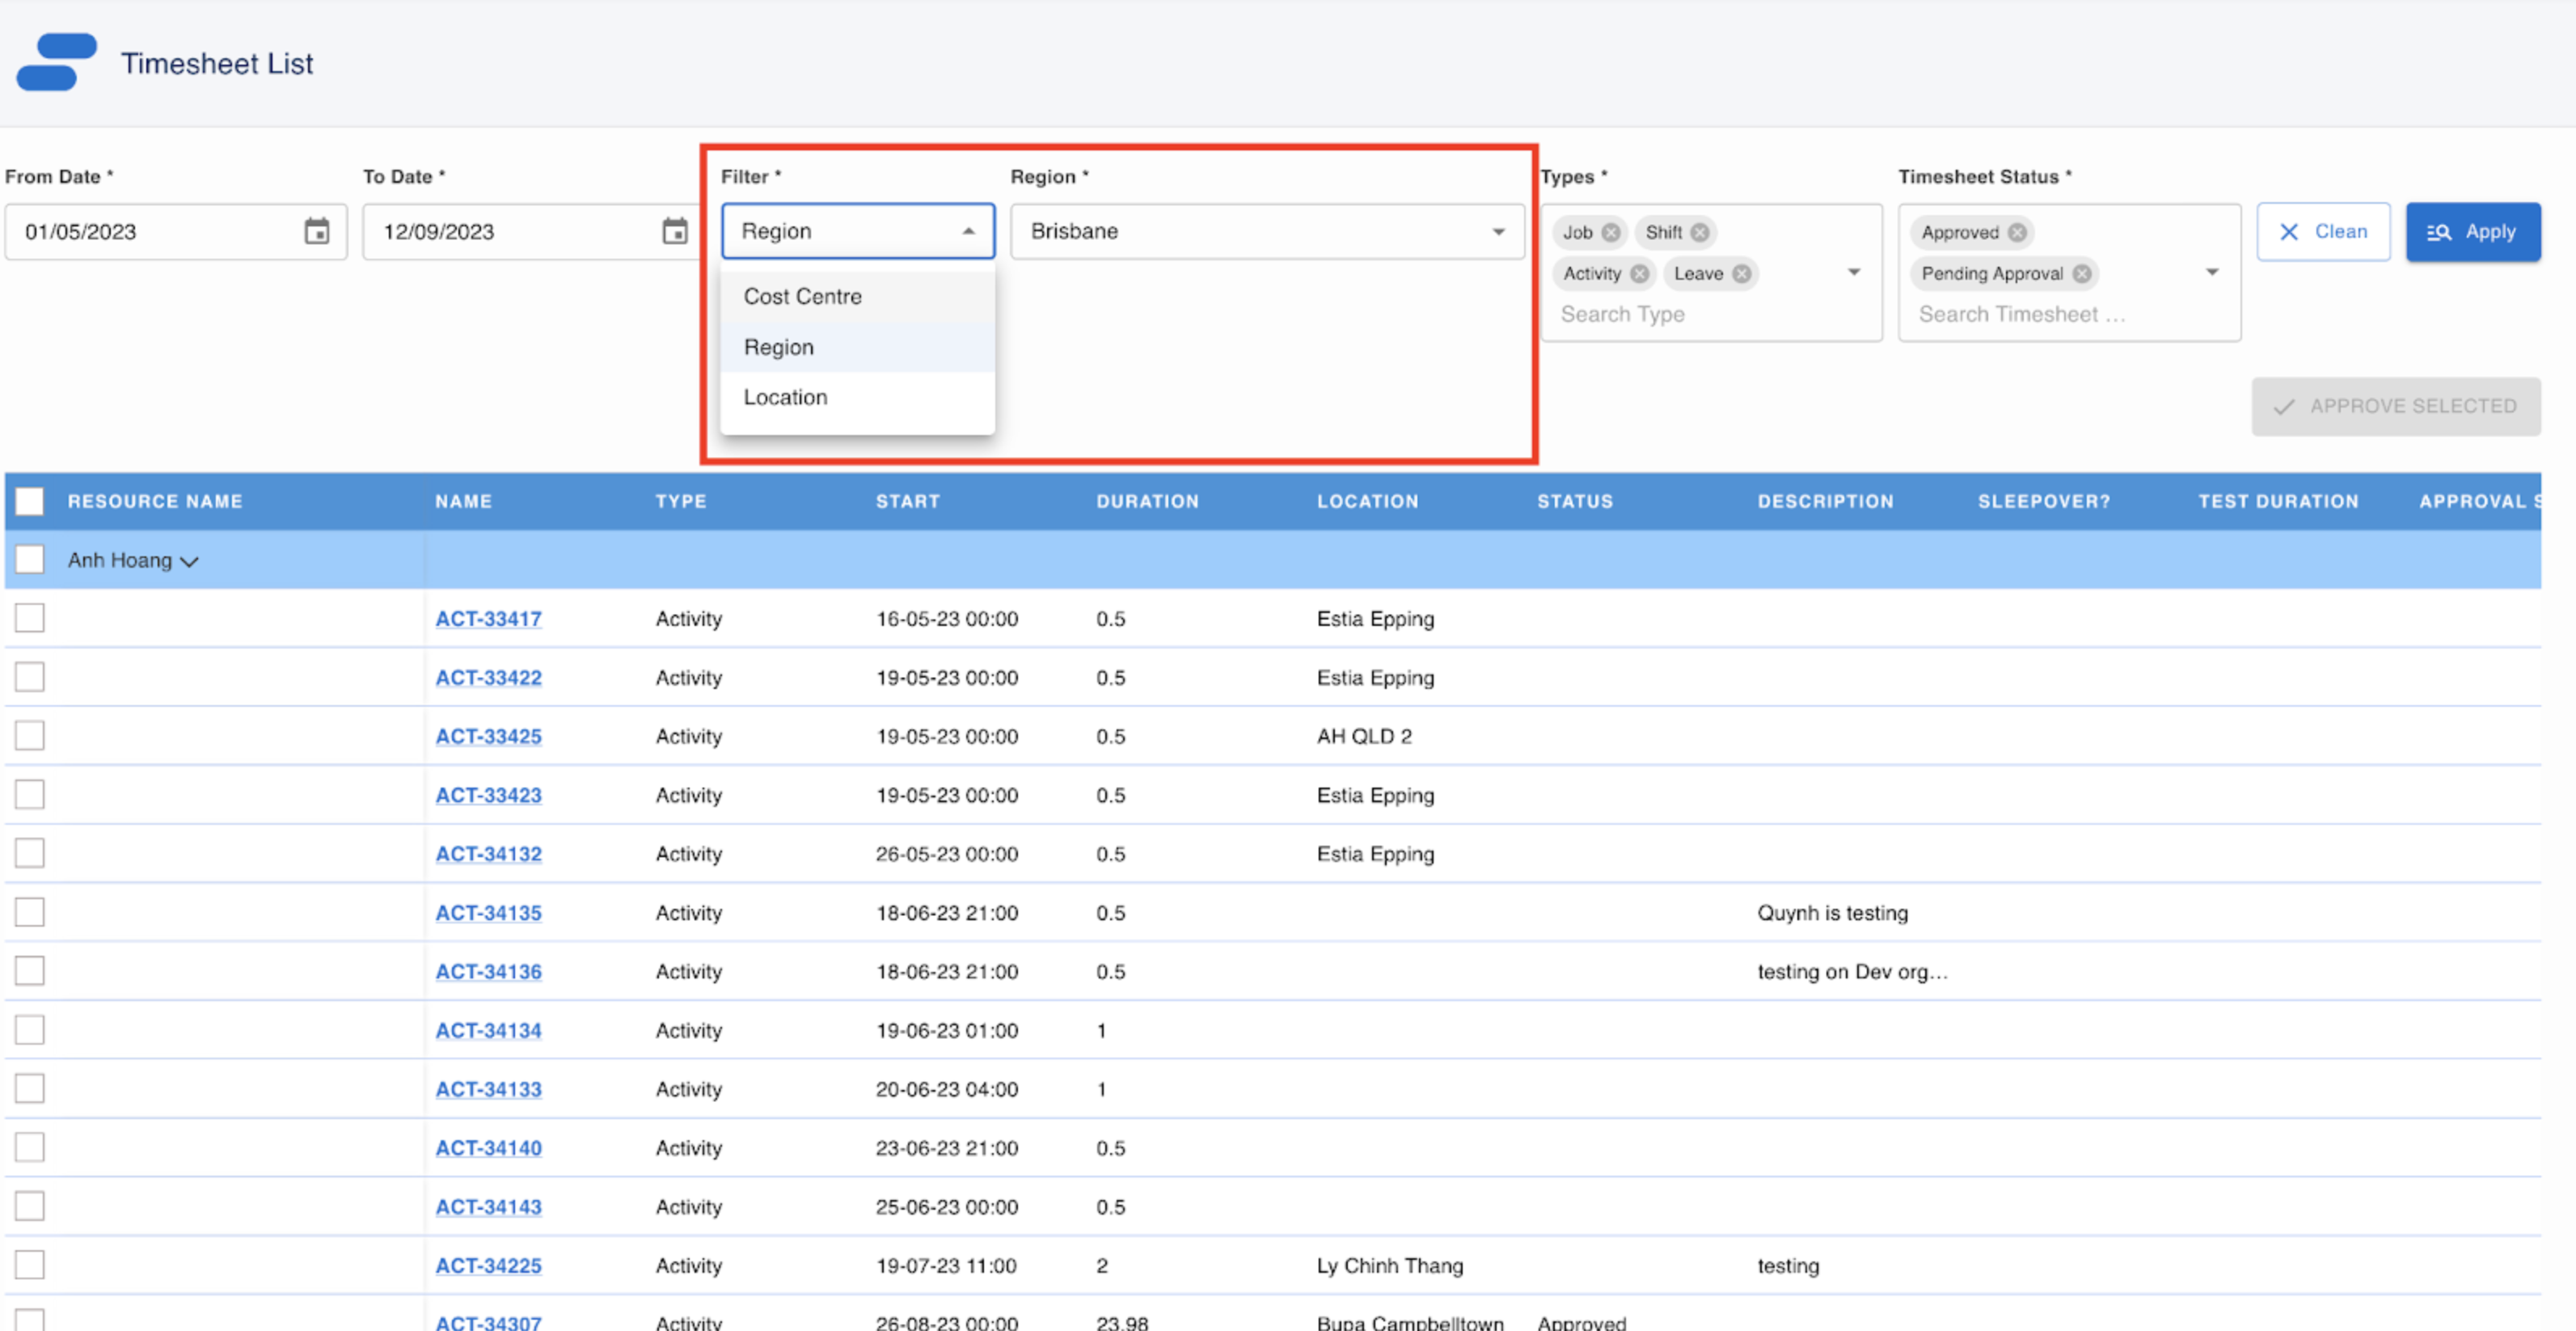Choose Location from the Filter list

[x=858, y=397]
